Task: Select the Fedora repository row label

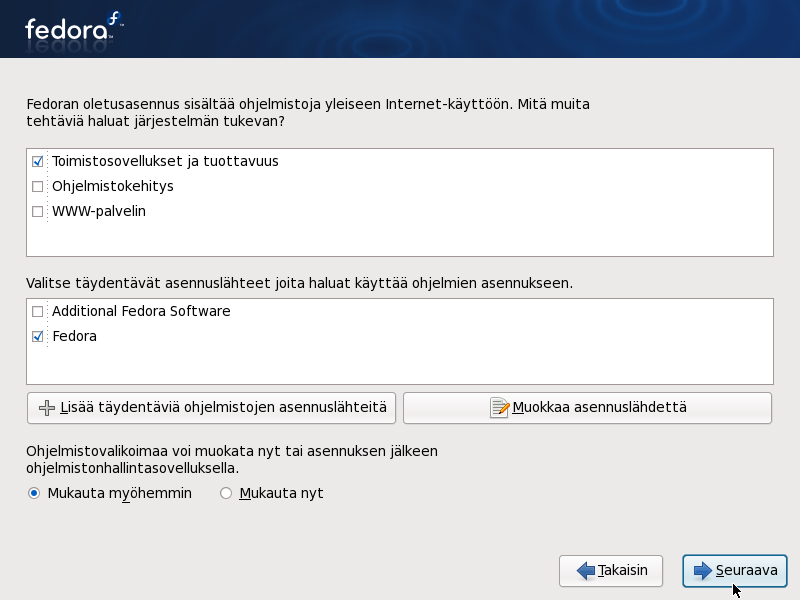Action: 75,336
